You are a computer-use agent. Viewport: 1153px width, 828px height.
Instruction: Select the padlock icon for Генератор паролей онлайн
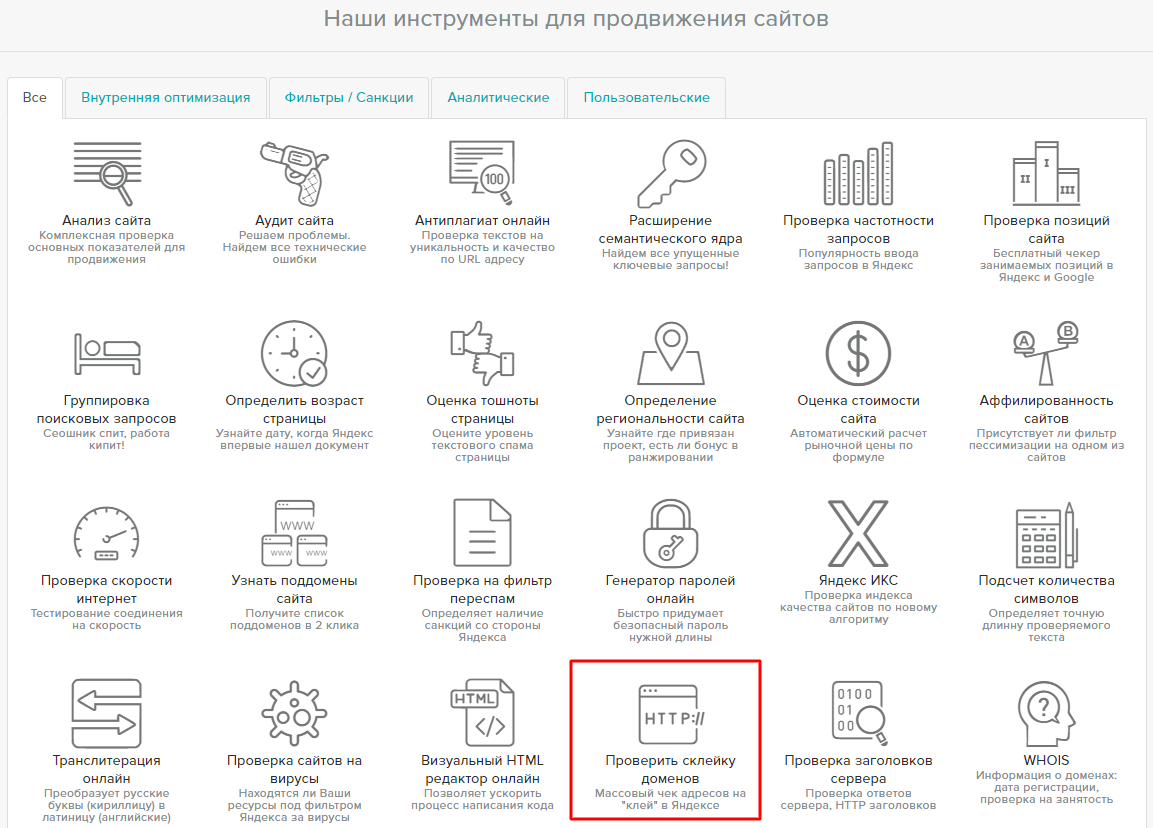[671, 533]
